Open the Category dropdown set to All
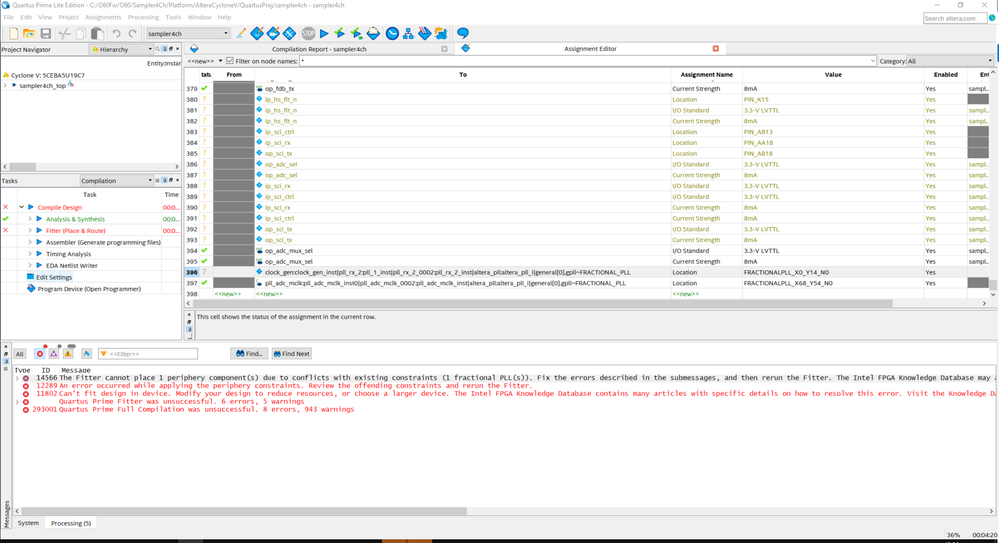This screenshot has width=999, height=543. point(949,61)
